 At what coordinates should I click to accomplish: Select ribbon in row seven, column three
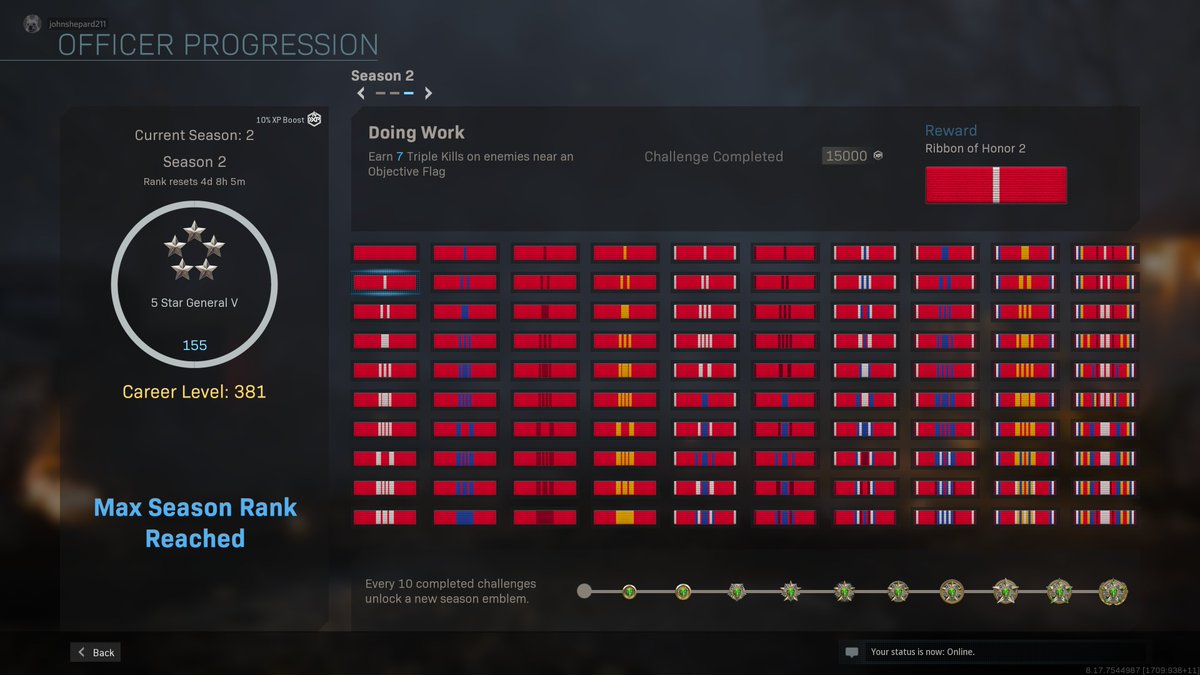(544, 430)
